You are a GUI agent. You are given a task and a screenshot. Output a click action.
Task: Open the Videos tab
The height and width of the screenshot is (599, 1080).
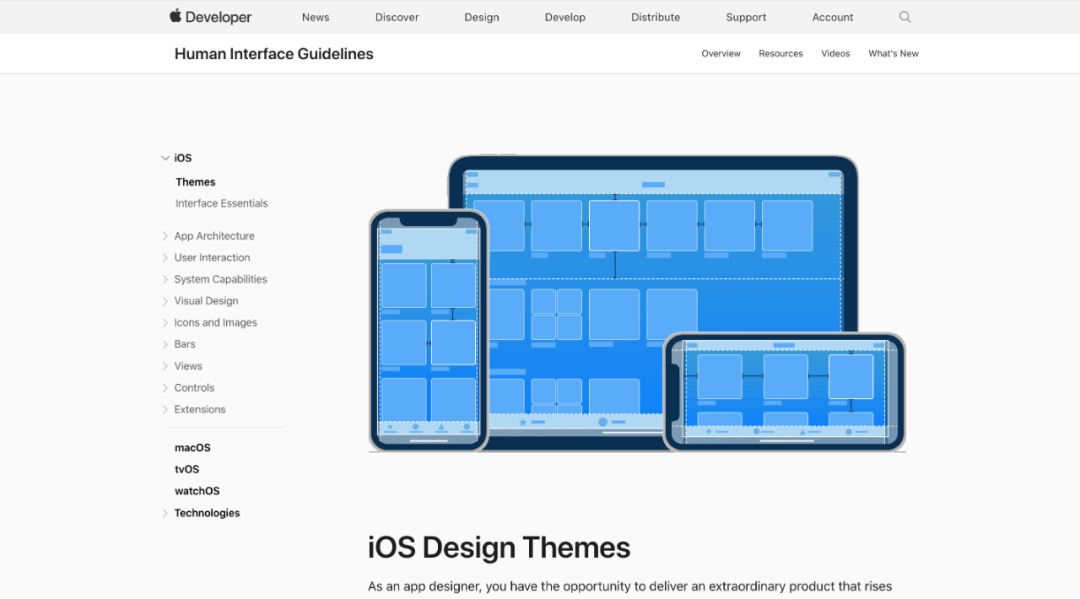835,54
